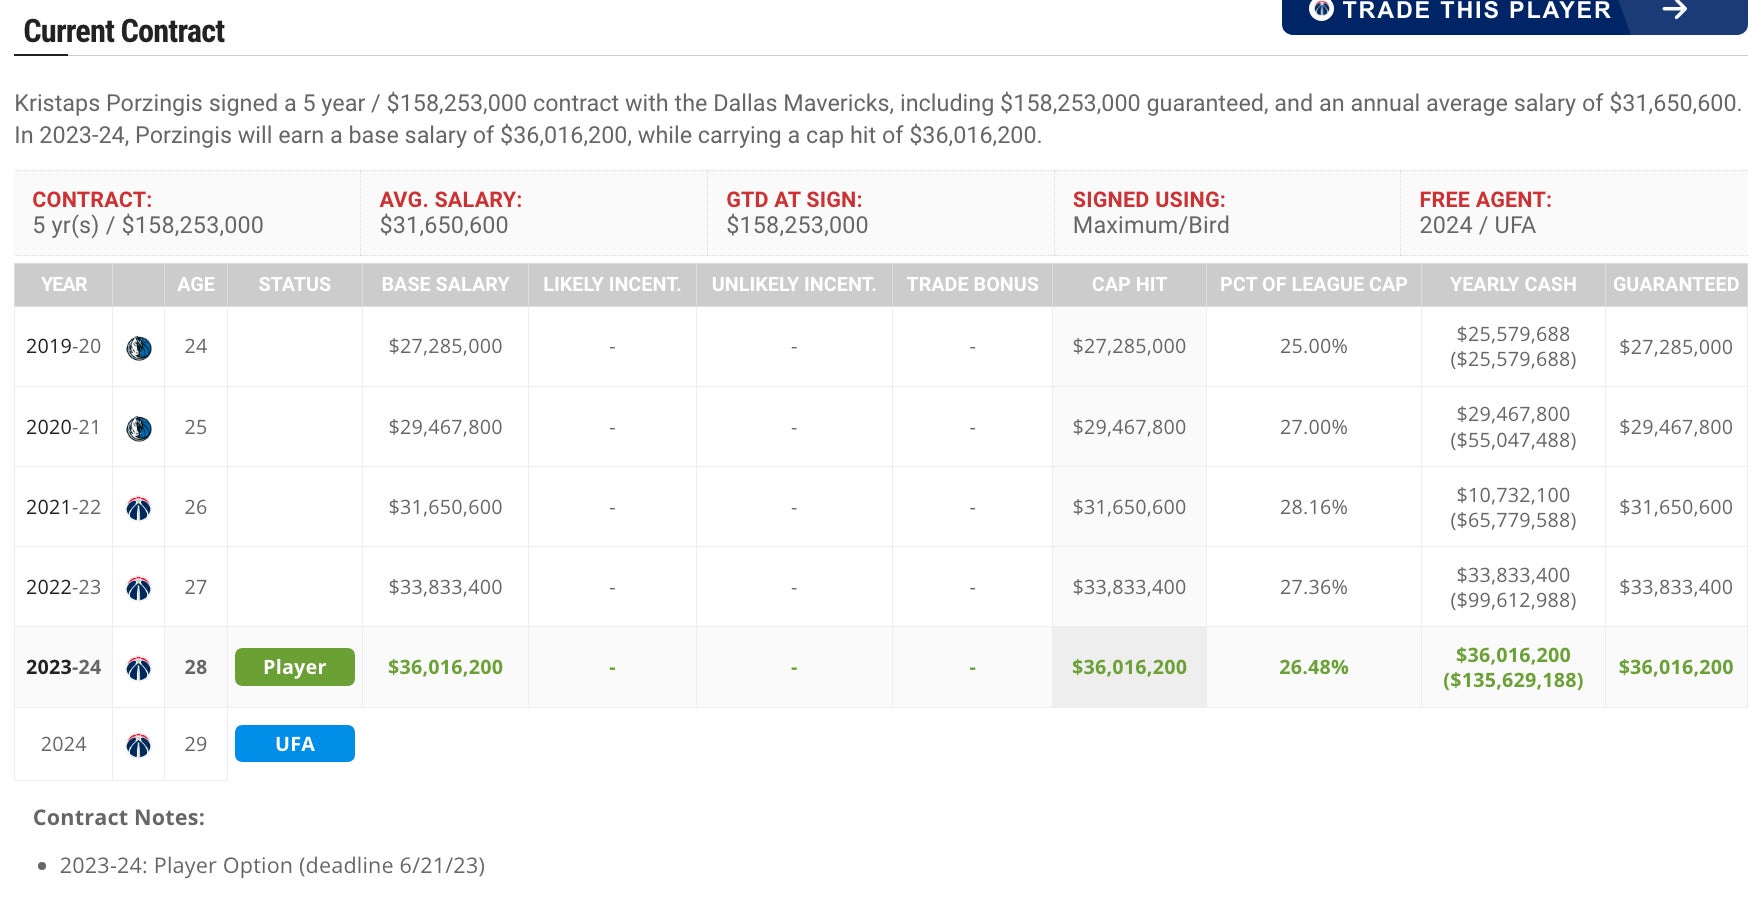
Task: Click the Mavericks logo in the 2020-21 row
Action: click(139, 428)
